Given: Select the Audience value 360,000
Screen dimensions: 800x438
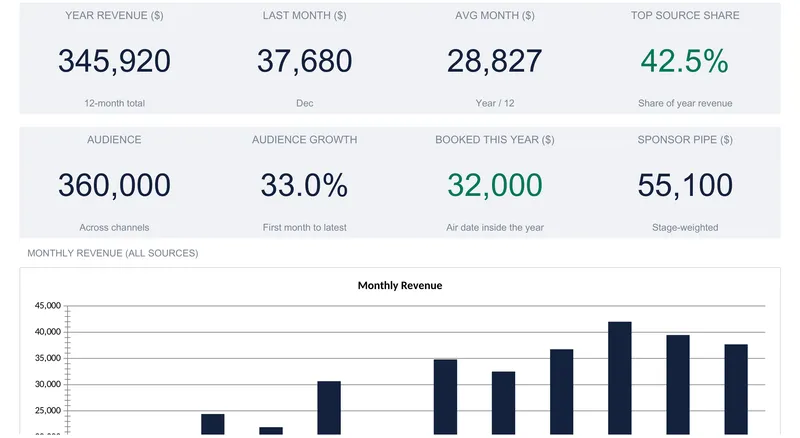Looking at the screenshot, I should 114,185.
